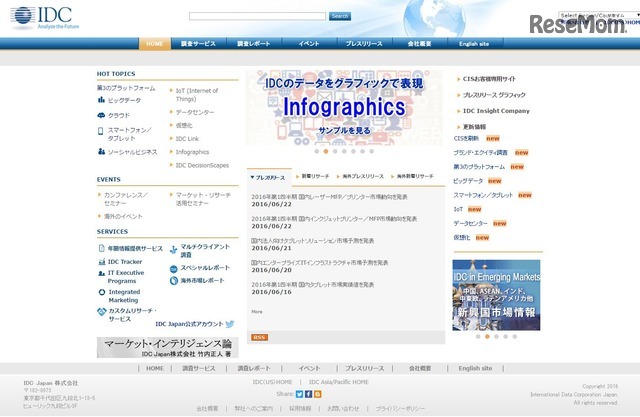Open the 国内レーザーMFP/プリンター市場動向 press release

click(329, 197)
